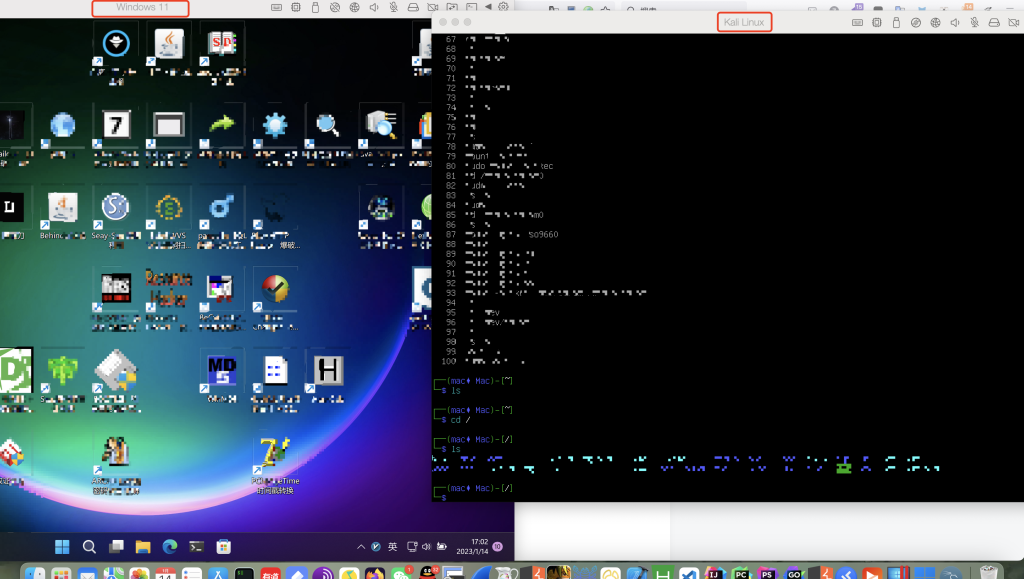
Task: Click the CD/DVD disc icon in Windows 11 toolbar
Action: (335, 7)
